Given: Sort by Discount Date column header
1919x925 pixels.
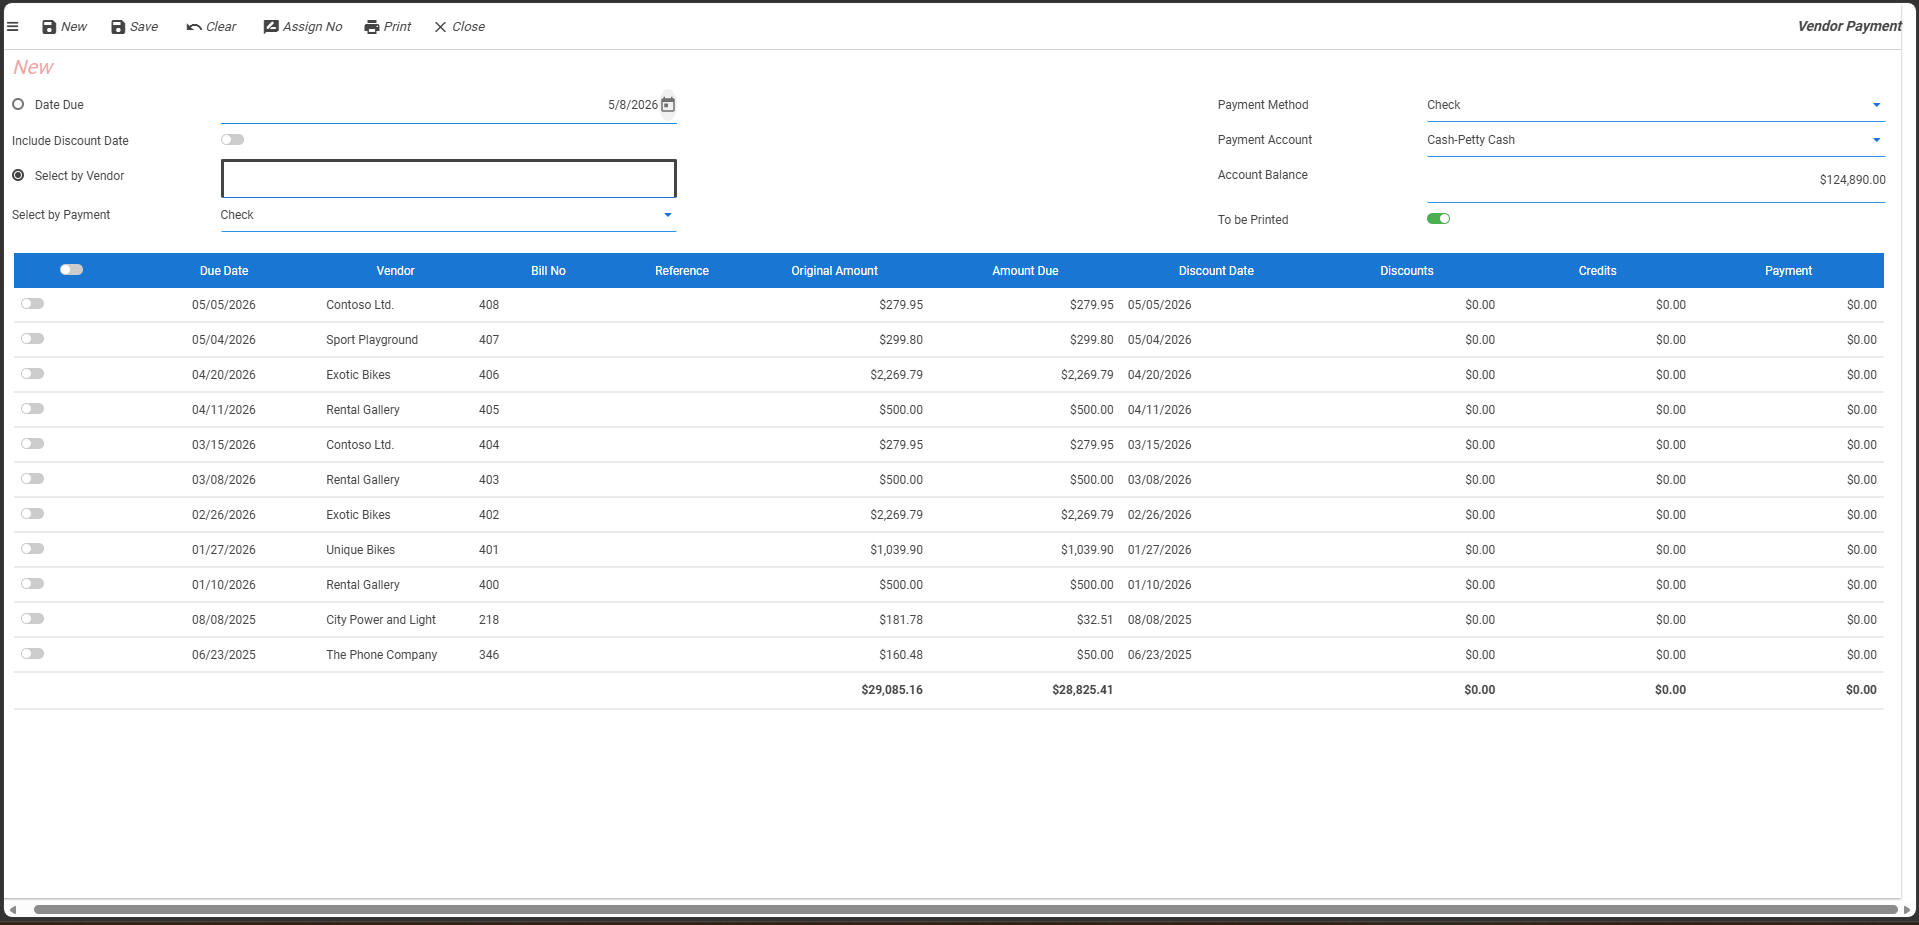Looking at the screenshot, I should [x=1216, y=271].
